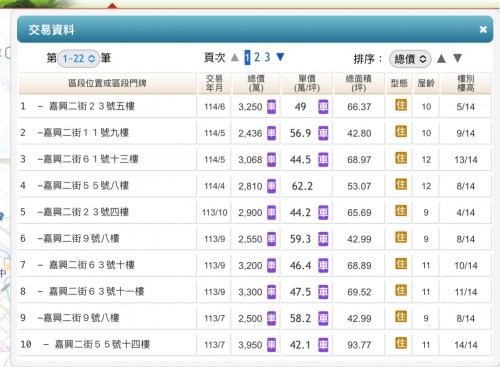Select row 嘉興二街55號十四樓
Viewport: 500px width, 367px height.
tap(255, 345)
